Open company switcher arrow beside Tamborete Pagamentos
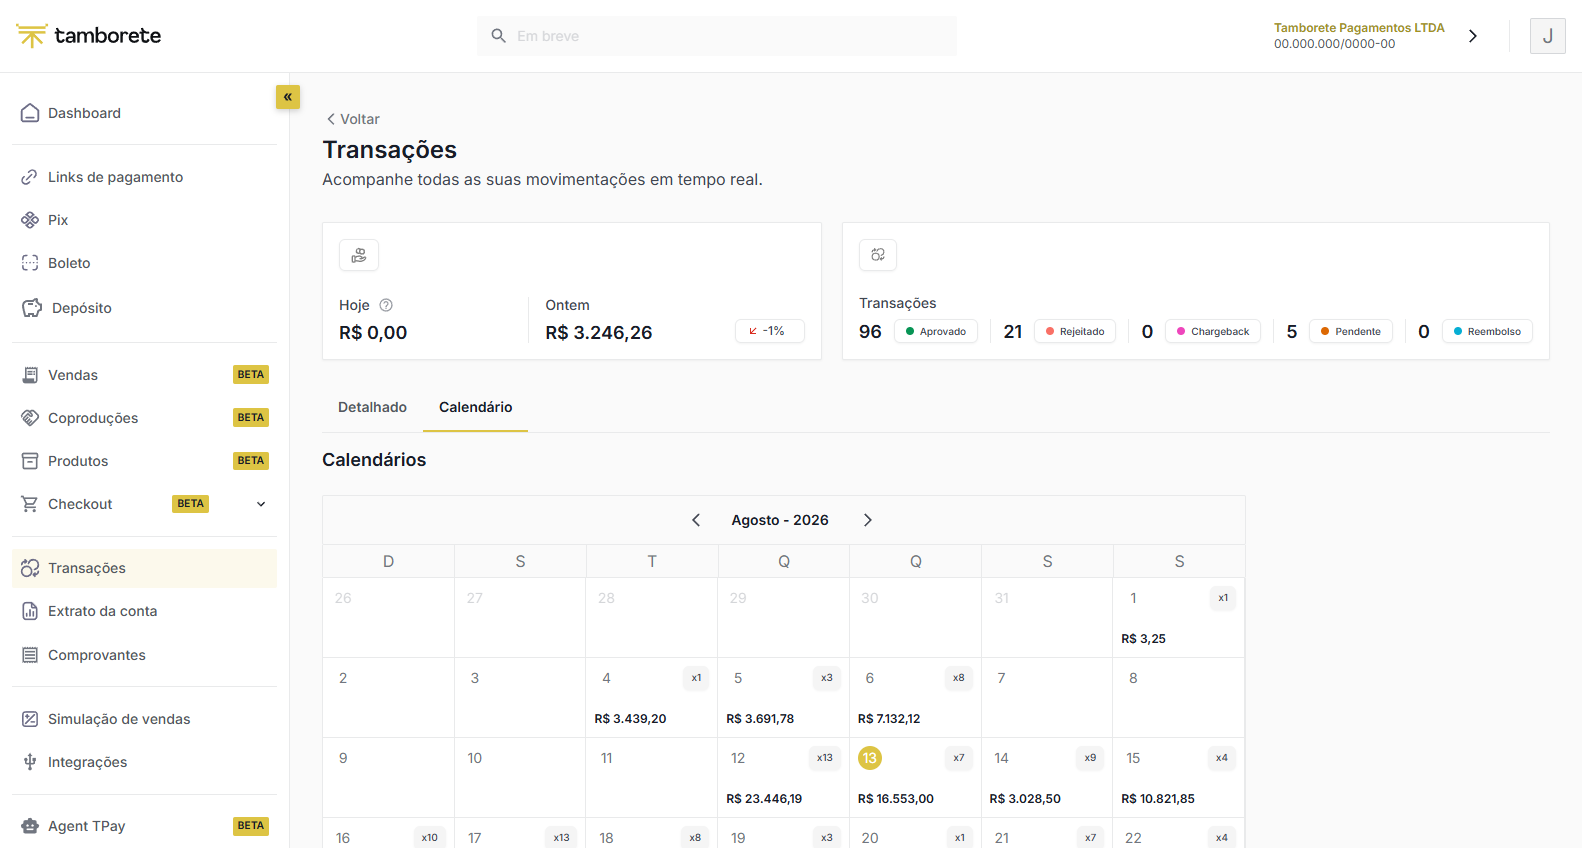Screen dimensions: 1582x848 (1472, 36)
